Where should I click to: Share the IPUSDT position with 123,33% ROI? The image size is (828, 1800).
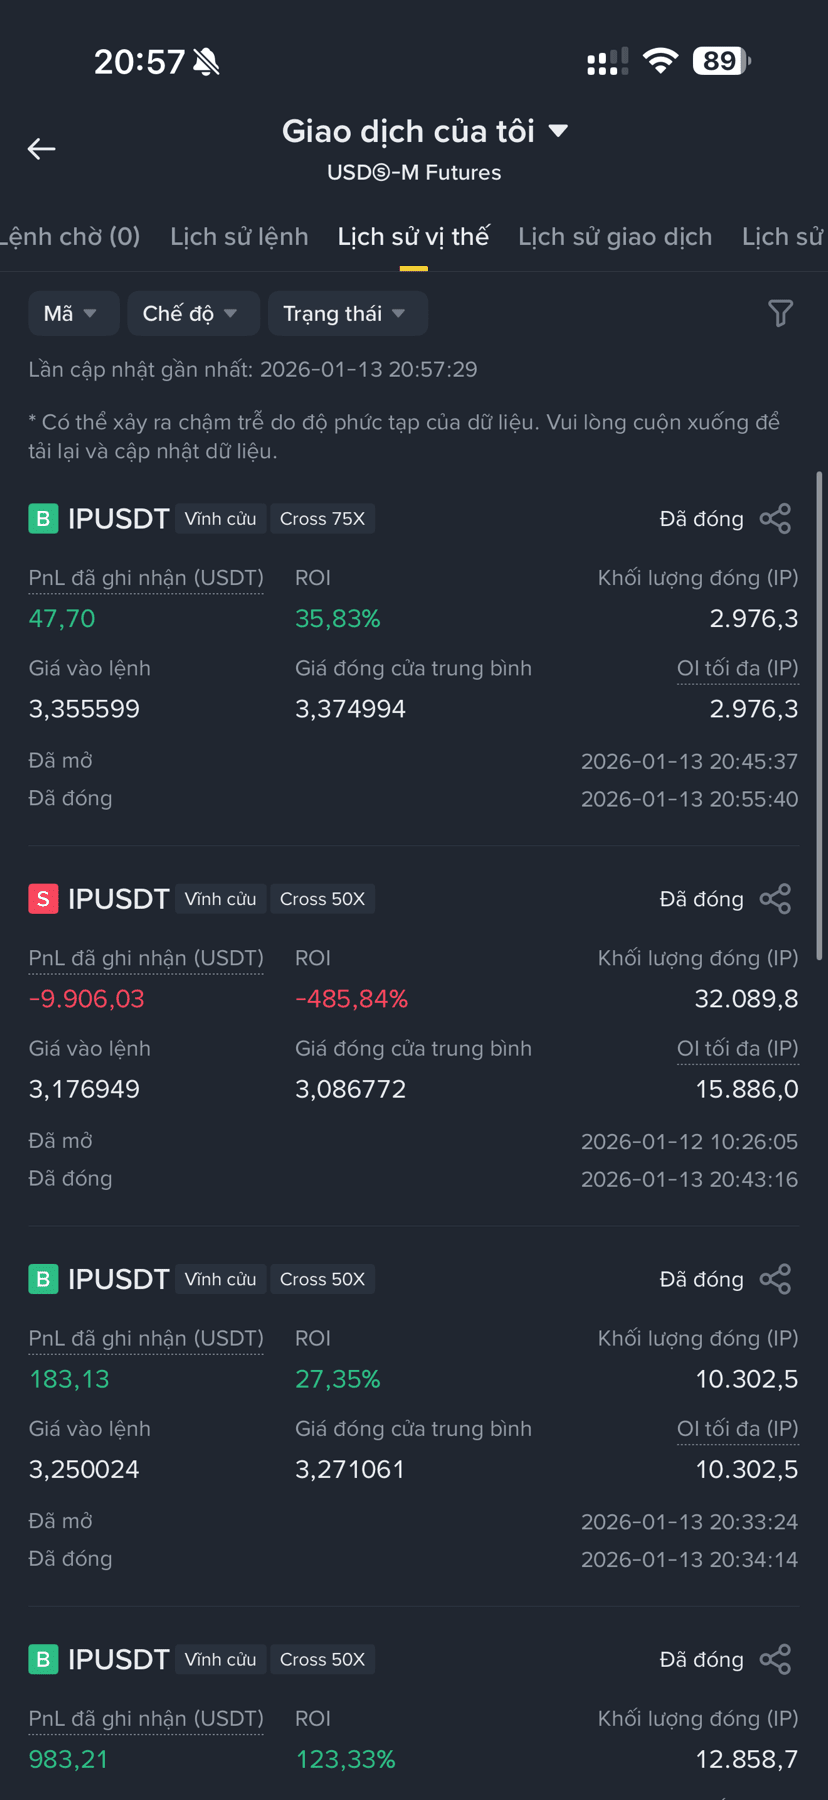coord(775,1658)
